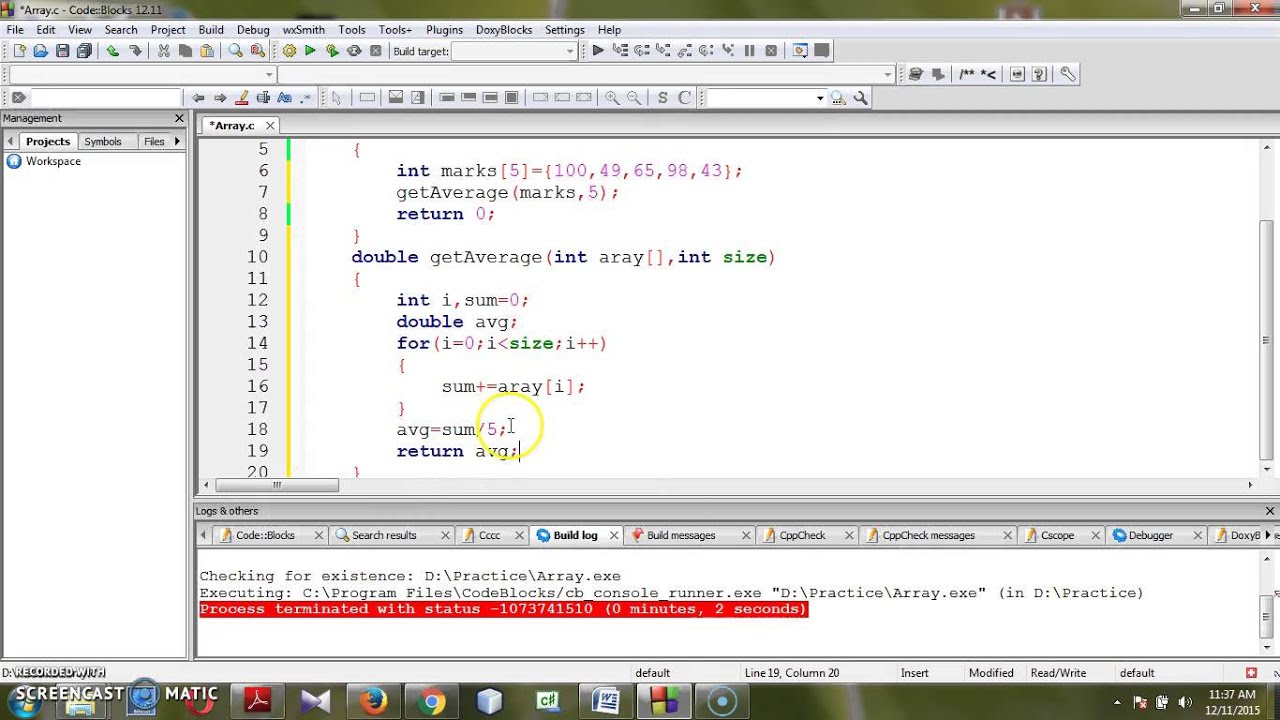The width and height of the screenshot is (1280, 720).
Task: Open the Search results tab
Action: pos(384,535)
